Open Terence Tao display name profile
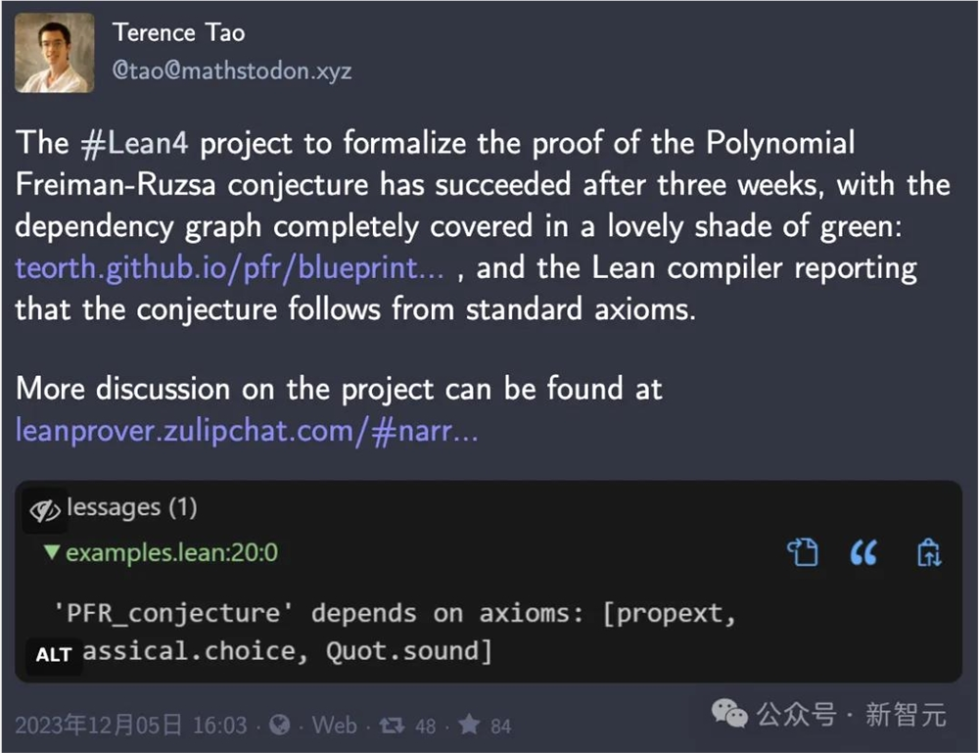This screenshot has height=753, width=979. click(x=179, y=32)
